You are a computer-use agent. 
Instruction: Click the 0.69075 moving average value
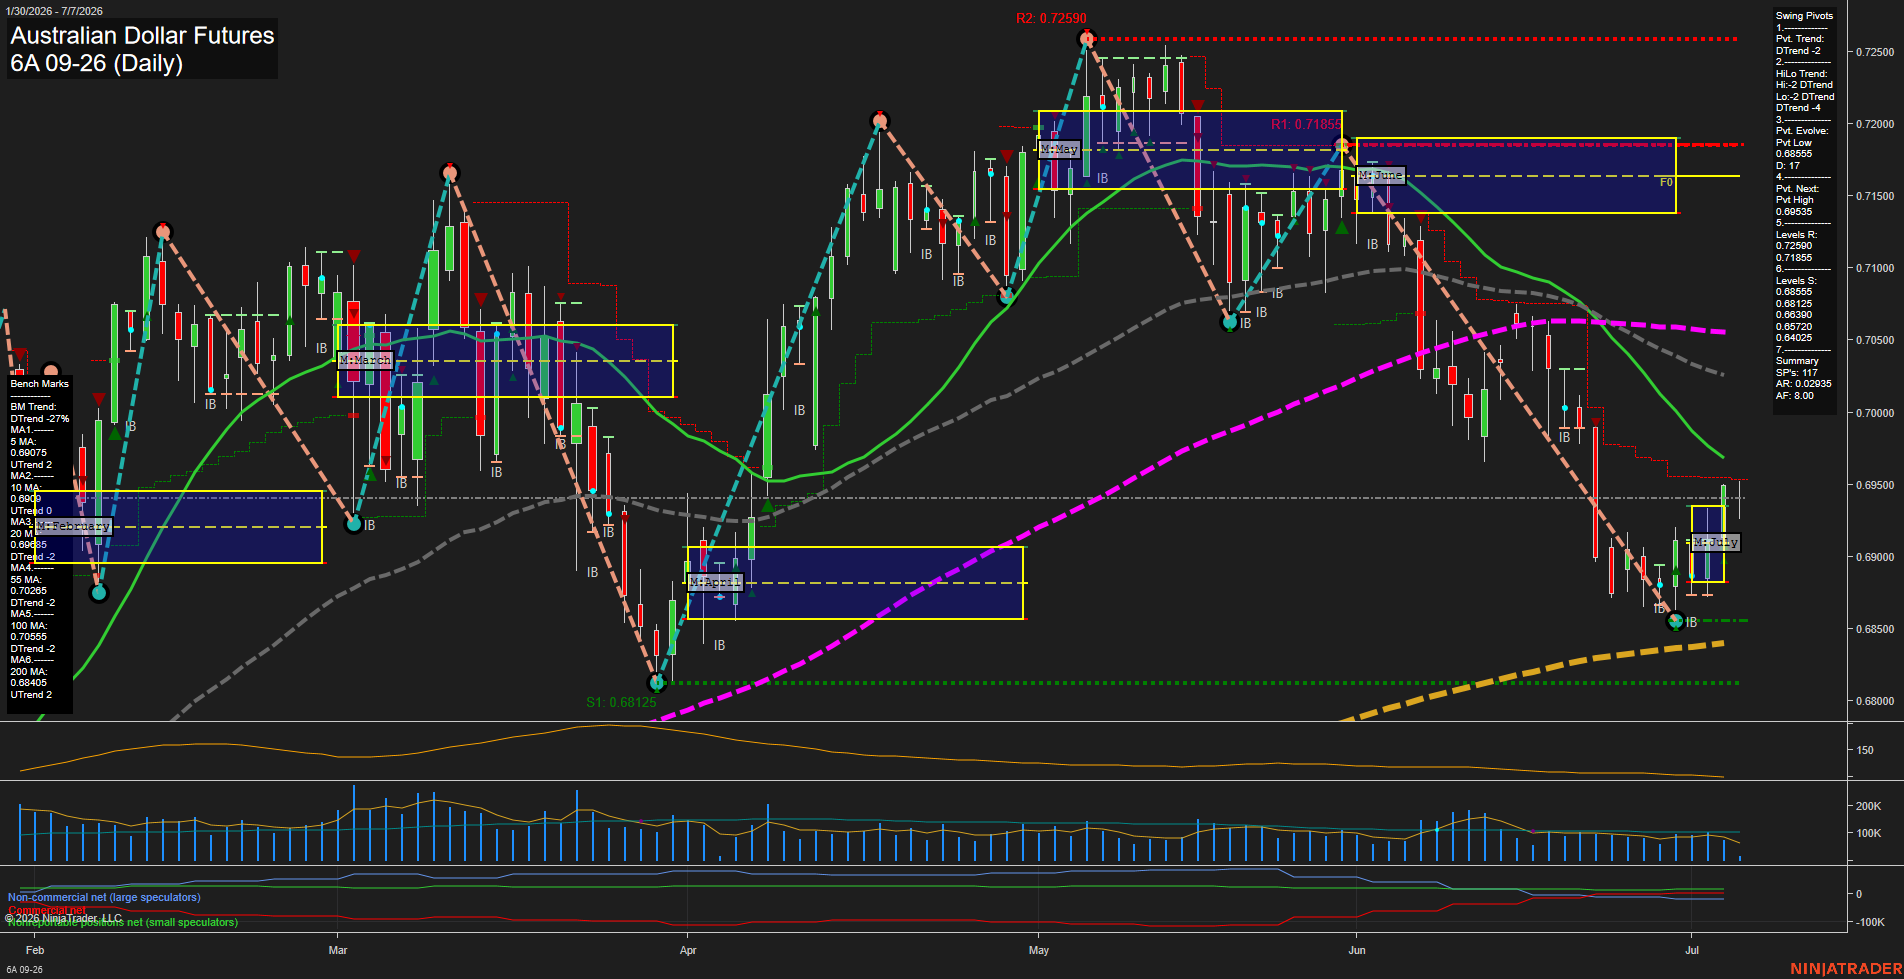click(x=29, y=453)
